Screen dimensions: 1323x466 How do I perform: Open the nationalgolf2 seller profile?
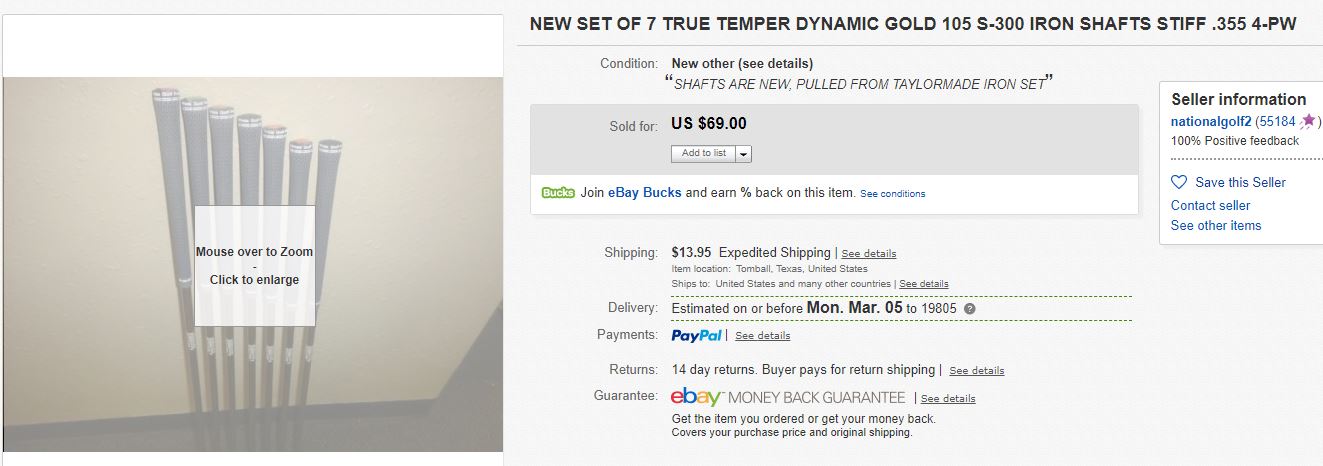pyautogui.click(x=1211, y=121)
